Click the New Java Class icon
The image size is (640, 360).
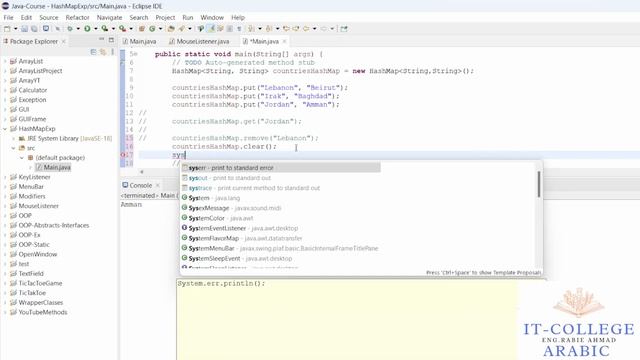click(x=152, y=29)
